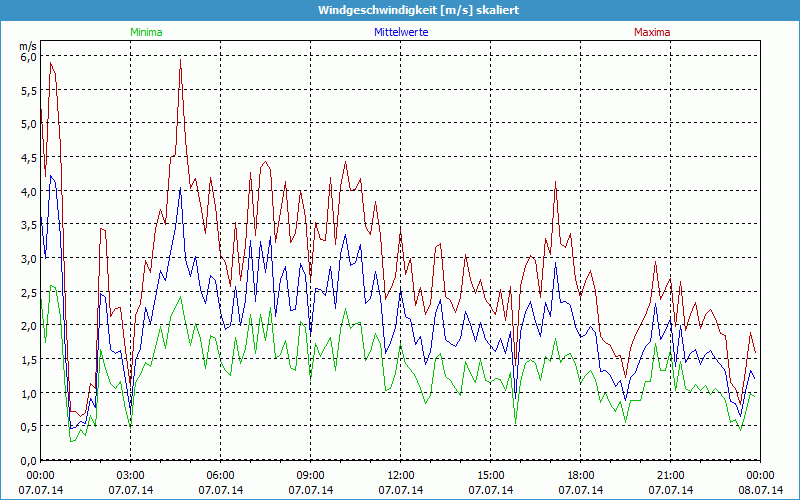Click the 4,0 y-axis value

pyautogui.click(x=29, y=191)
